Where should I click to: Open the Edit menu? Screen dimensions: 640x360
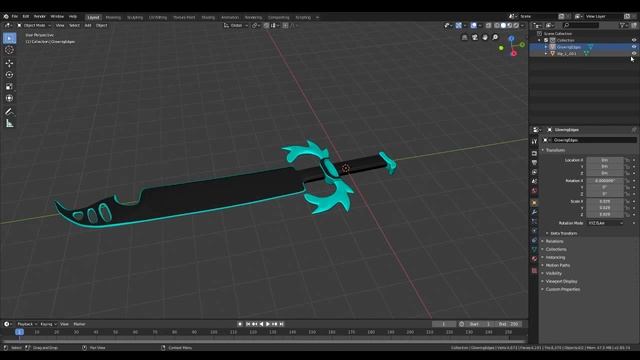26,16
